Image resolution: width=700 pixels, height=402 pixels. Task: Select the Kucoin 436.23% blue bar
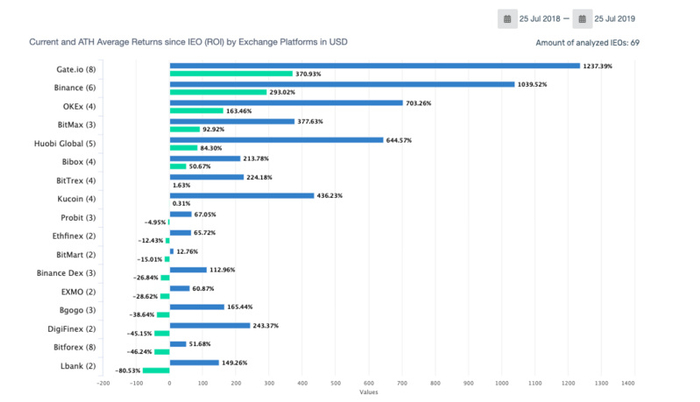coord(242,196)
